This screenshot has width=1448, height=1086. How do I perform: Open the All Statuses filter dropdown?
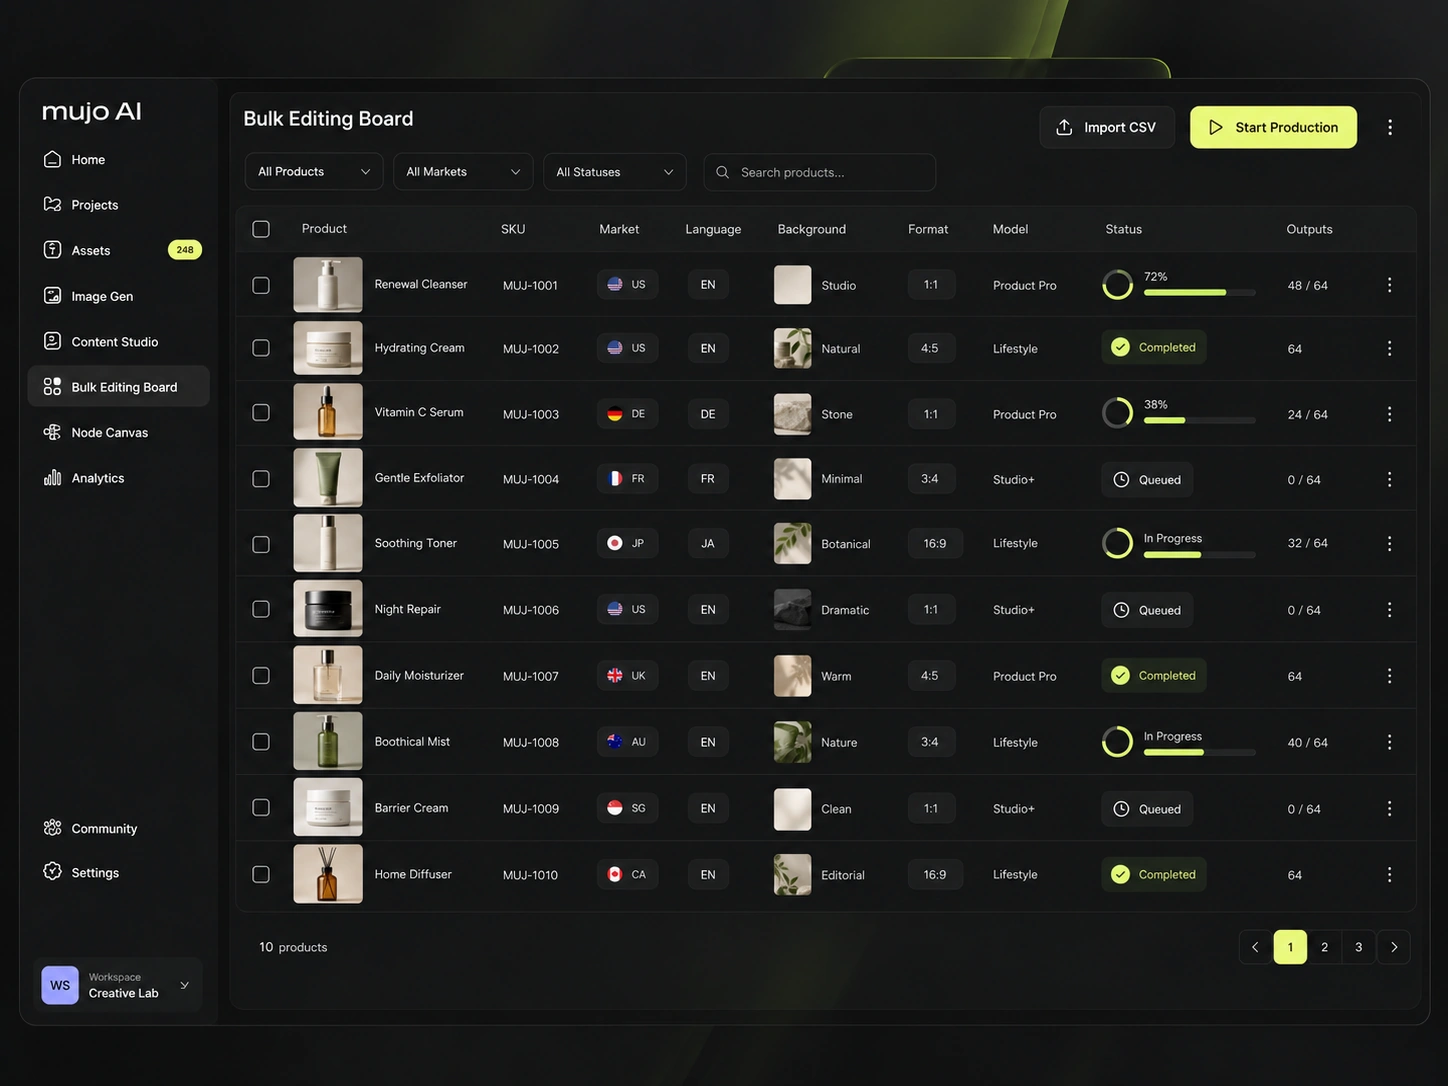coord(614,172)
